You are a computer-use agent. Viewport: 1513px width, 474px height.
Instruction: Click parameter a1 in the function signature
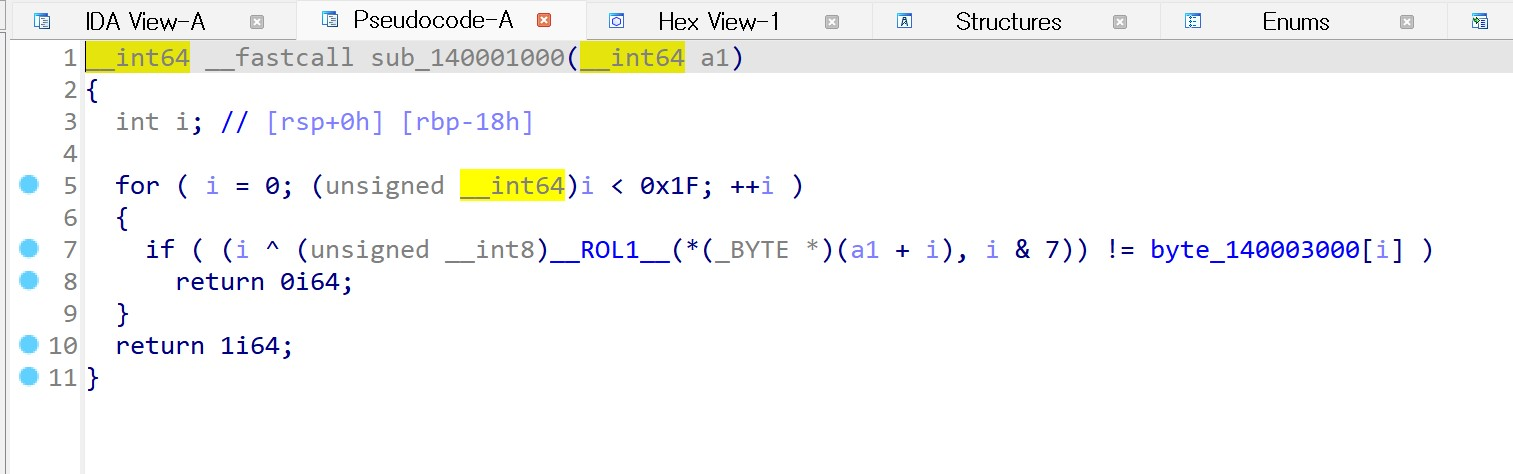click(x=715, y=58)
